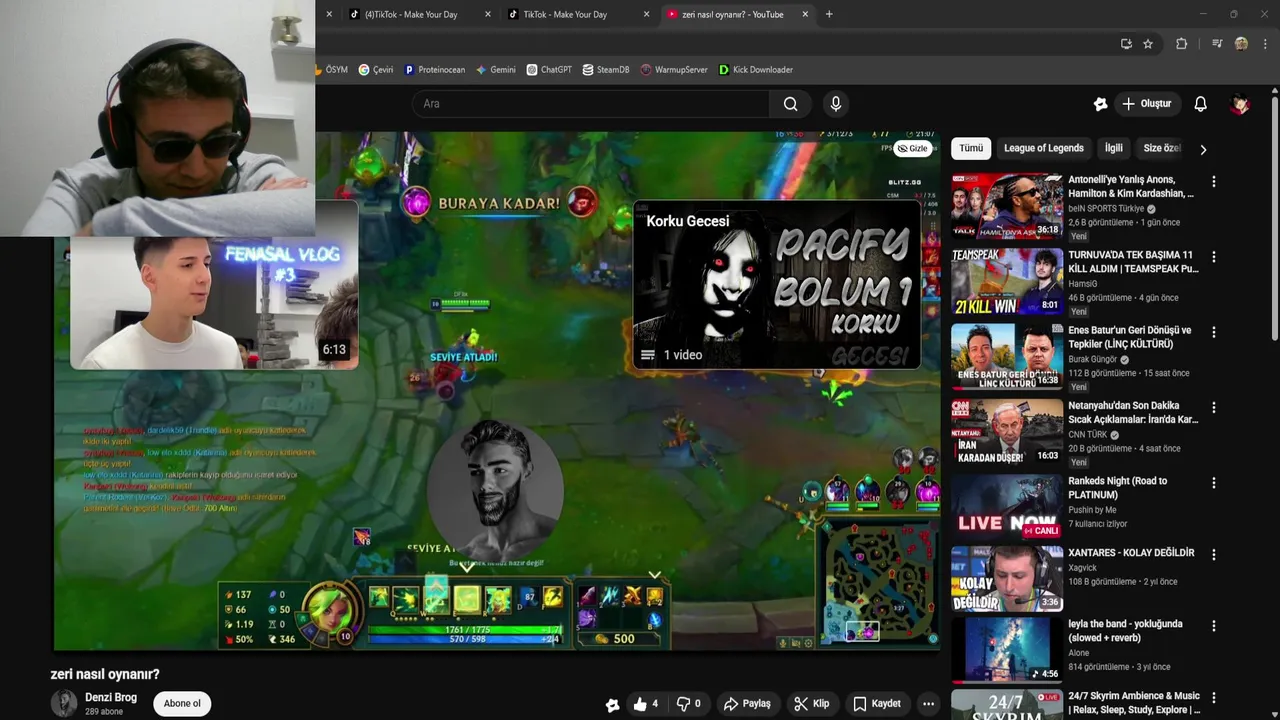Open TURNUVA'DA TEK BAŞIMA 11 KİLL video
1280x720 pixels.
click(x=1007, y=281)
